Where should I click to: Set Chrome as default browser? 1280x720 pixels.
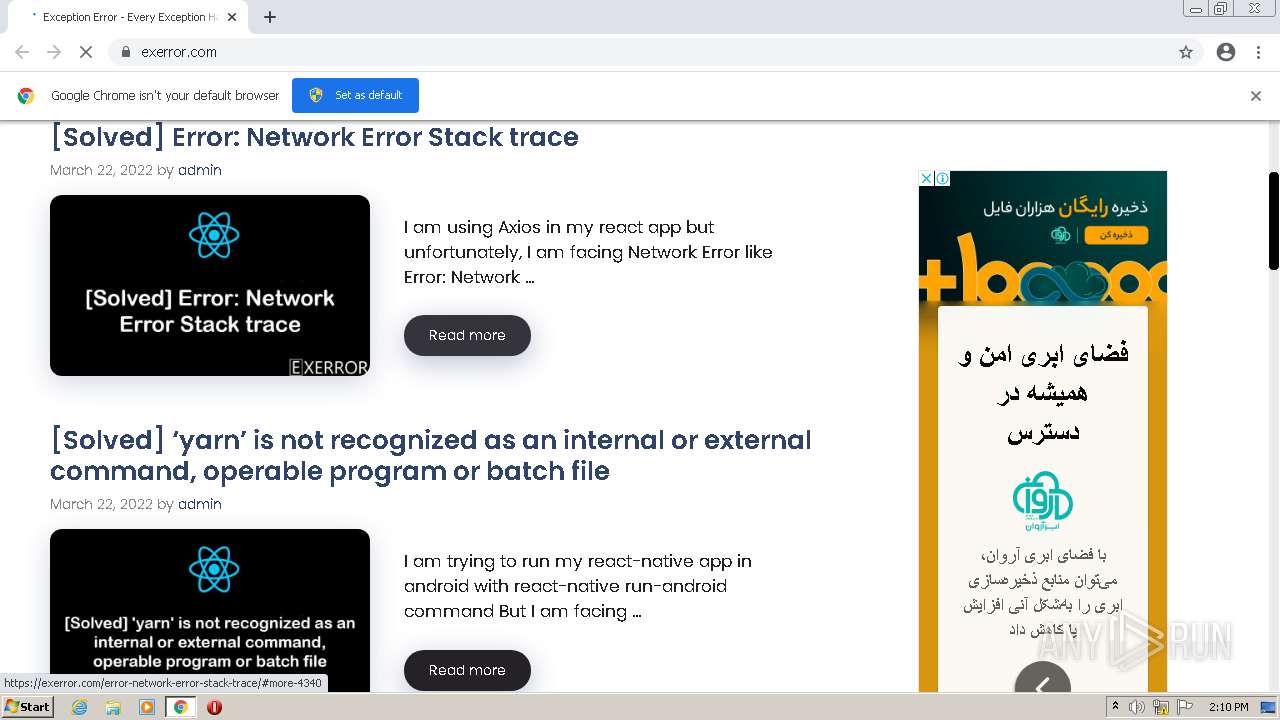[355, 95]
